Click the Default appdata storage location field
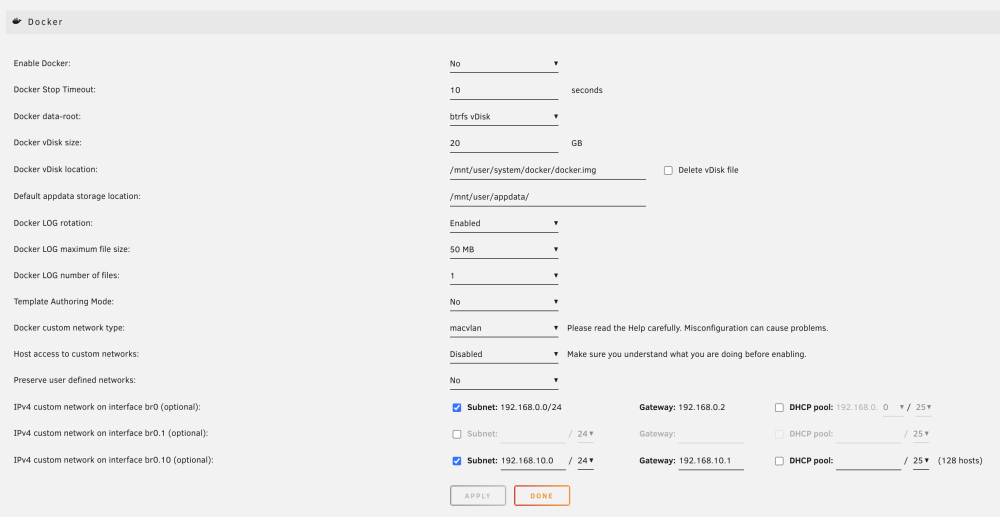This screenshot has width=1000, height=517. tap(547, 197)
